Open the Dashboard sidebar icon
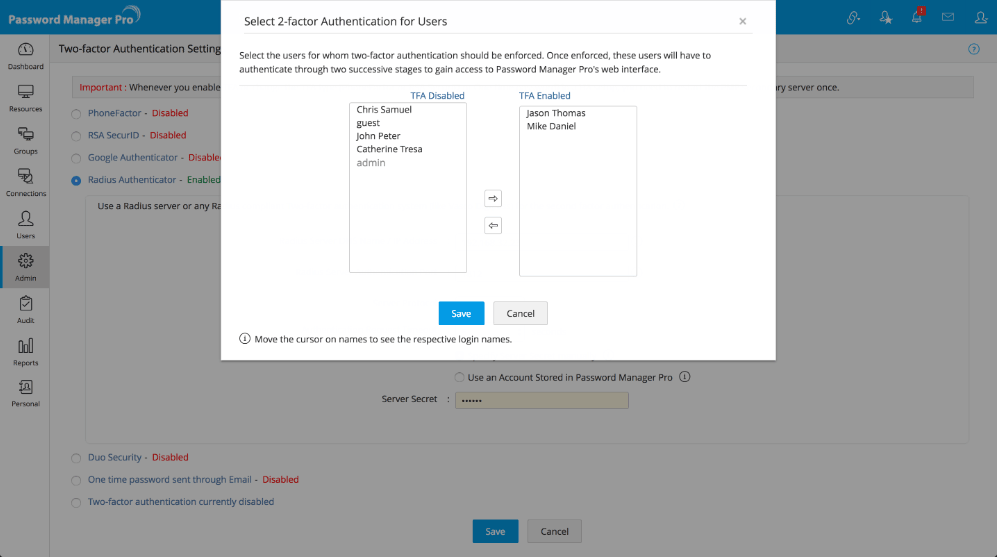997x557 pixels. tap(25, 55)
